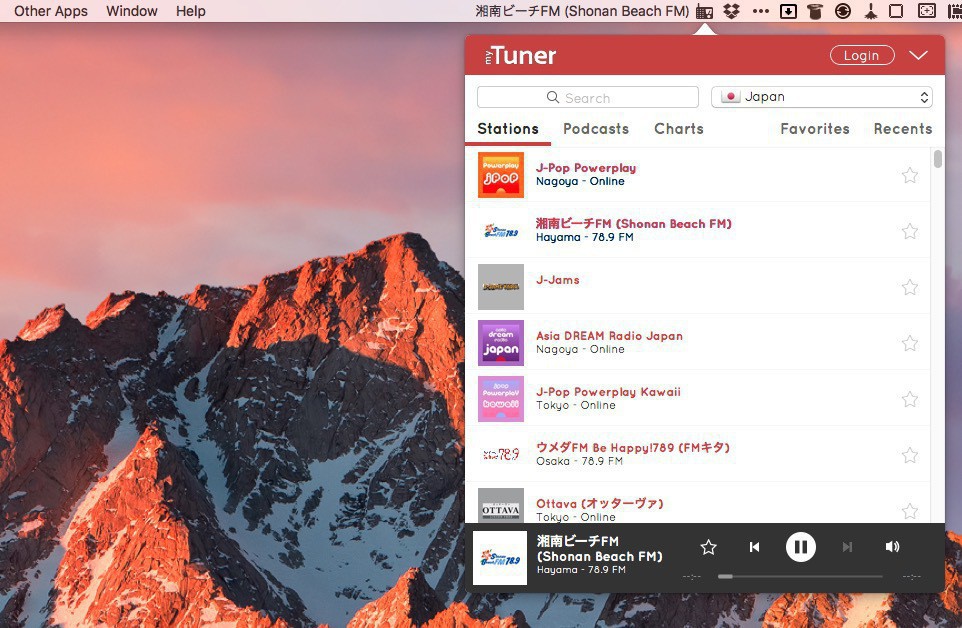Favorite Asia DREAM Radio Japan star
Image resolution: width=962 pixels, height=628 pixels.
click(910, 343)
